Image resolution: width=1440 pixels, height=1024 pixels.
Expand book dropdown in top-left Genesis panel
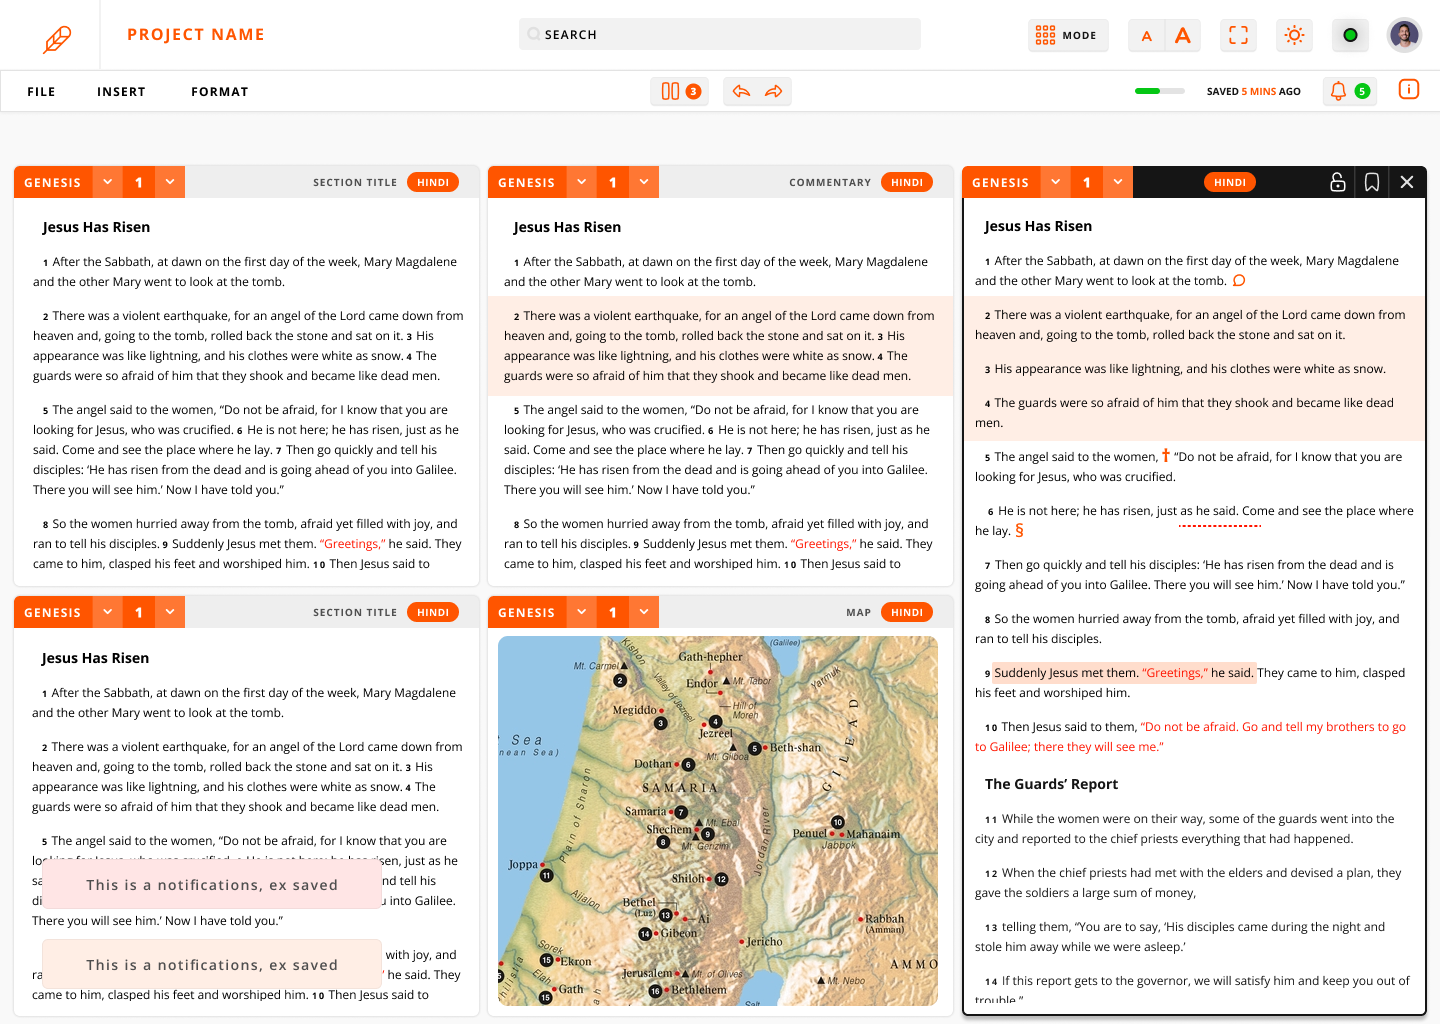[x=107, y=182]
